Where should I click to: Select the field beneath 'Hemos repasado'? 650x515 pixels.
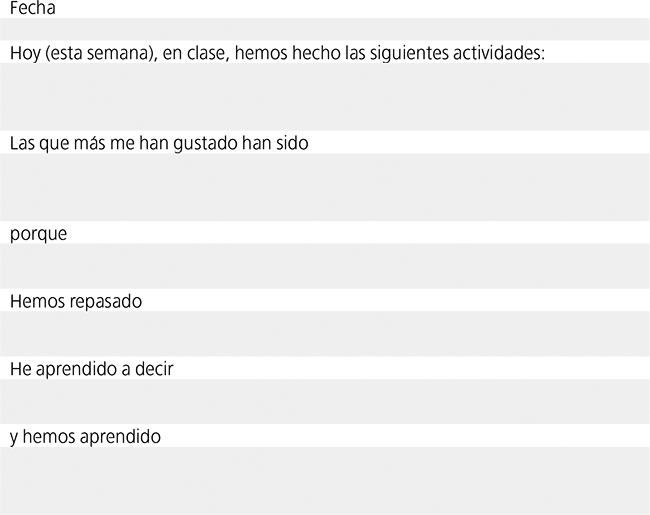[325, 333]
